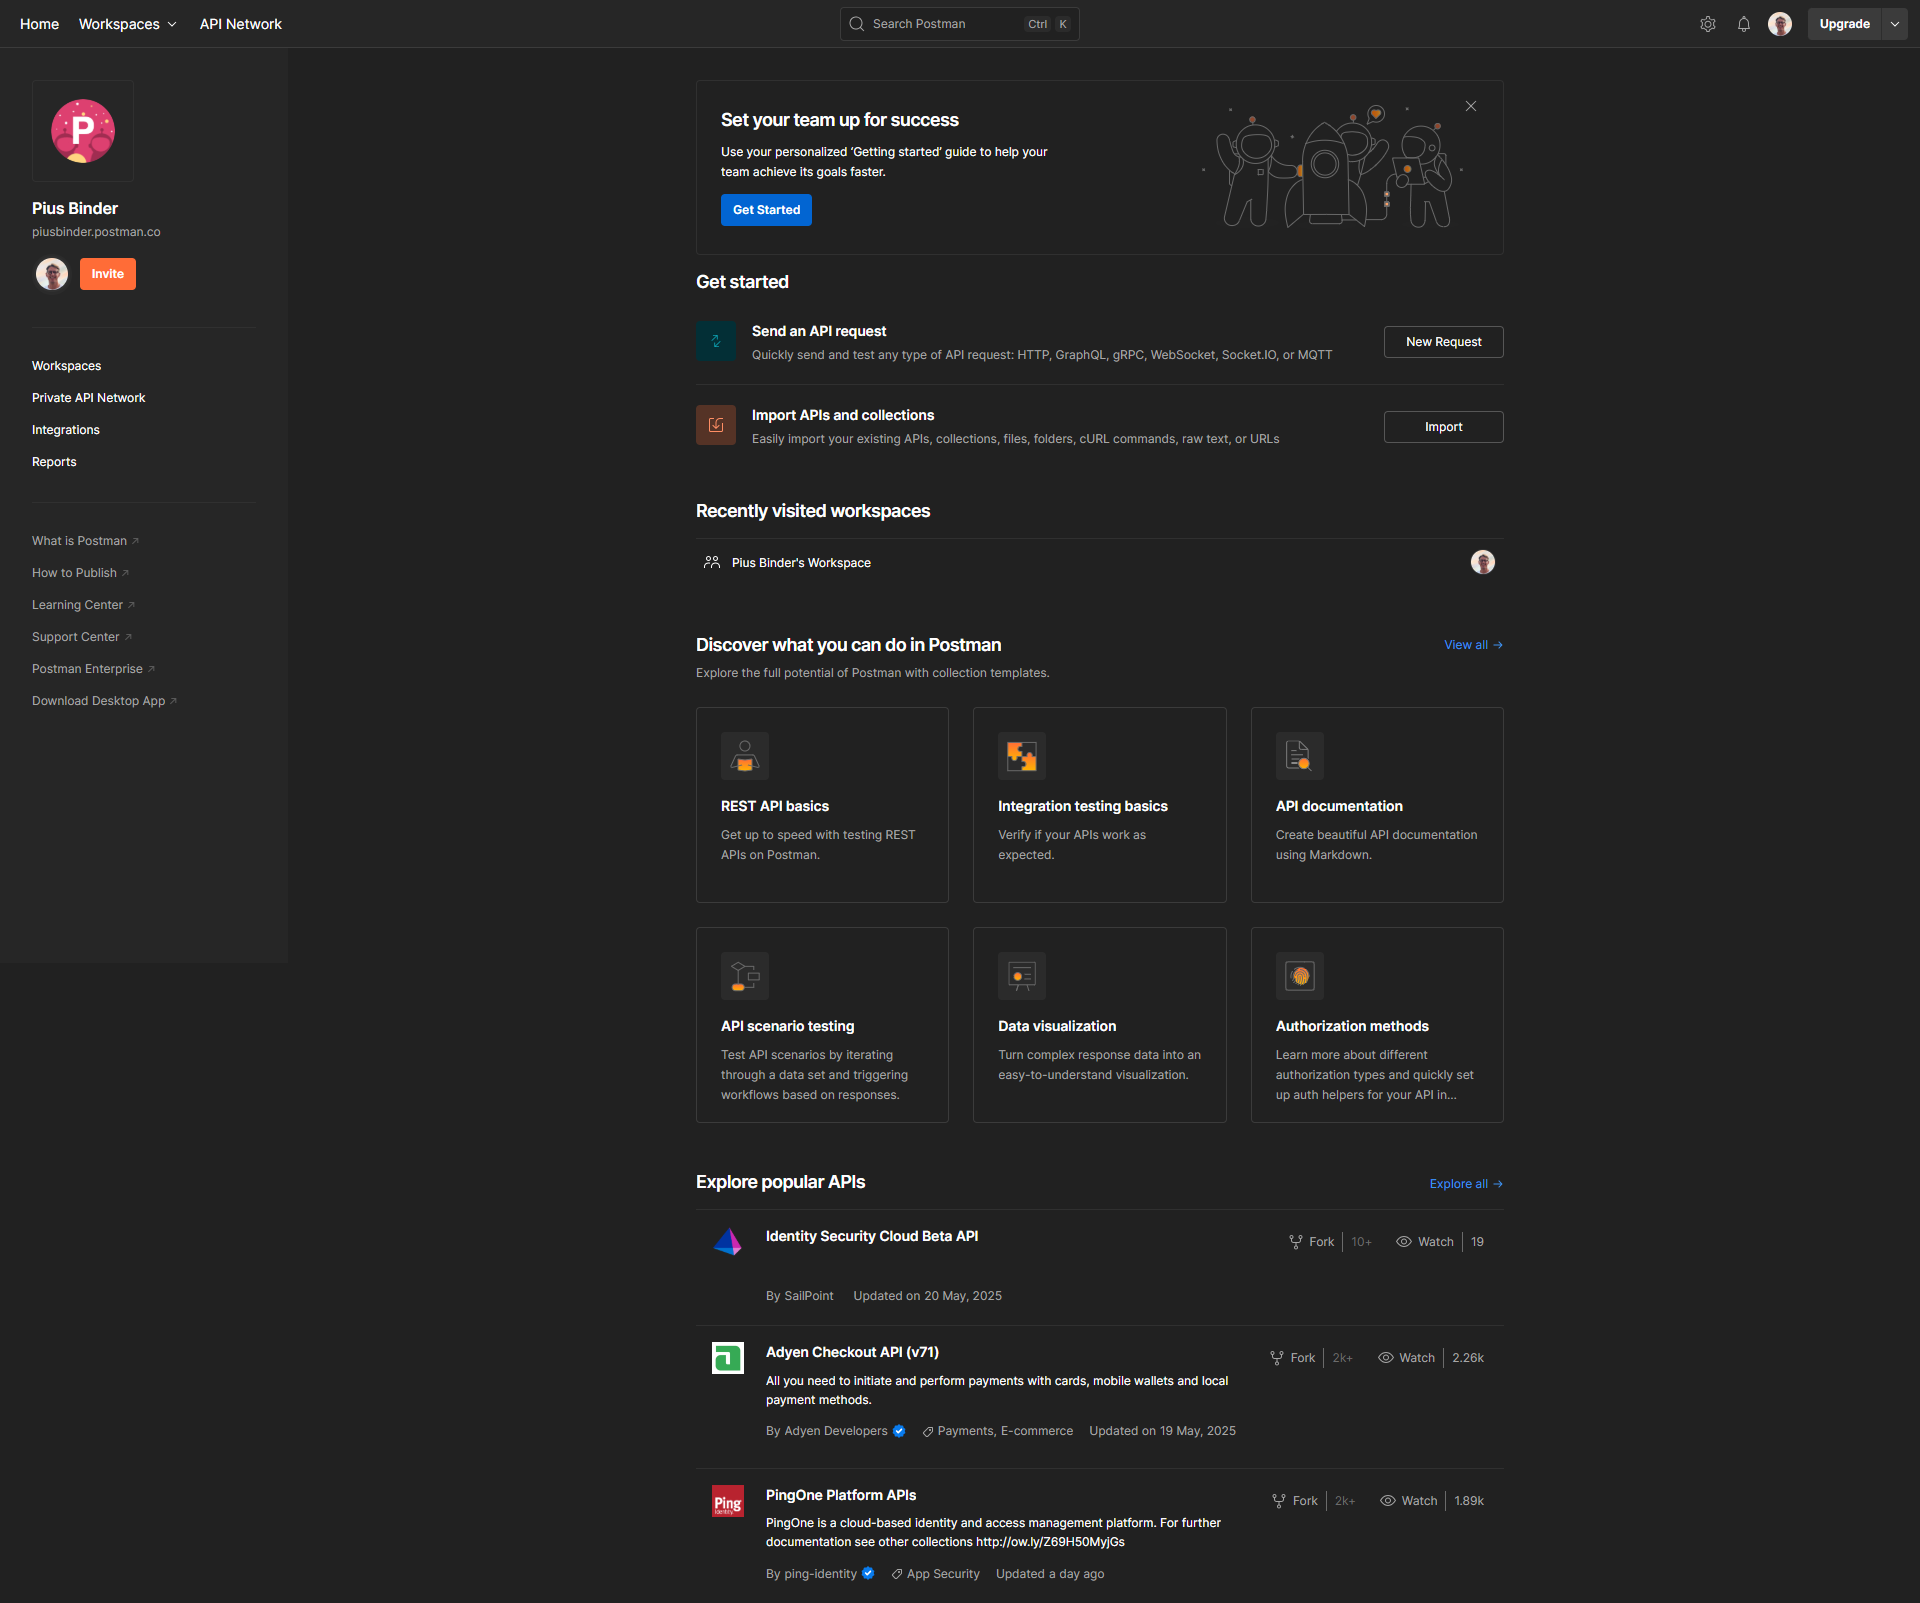Image resolution: width=1920 pixels, height=1603 pixels.
Task: Click the API scenario testing icon
Action: (x=745, y=976)
